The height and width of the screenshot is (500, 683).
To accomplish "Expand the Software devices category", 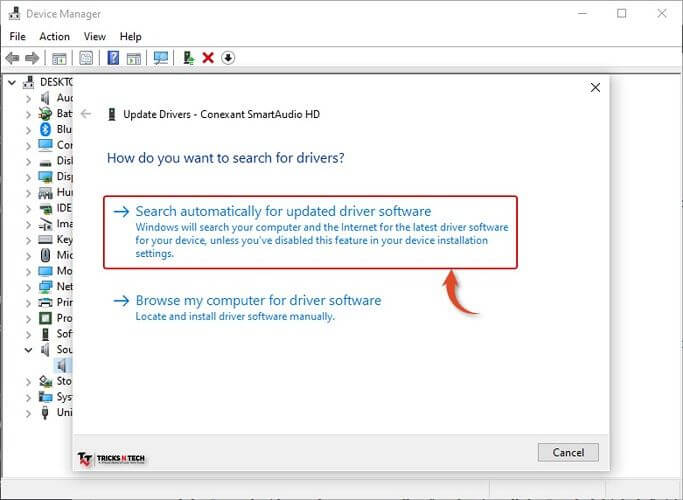I will (28, 334).
